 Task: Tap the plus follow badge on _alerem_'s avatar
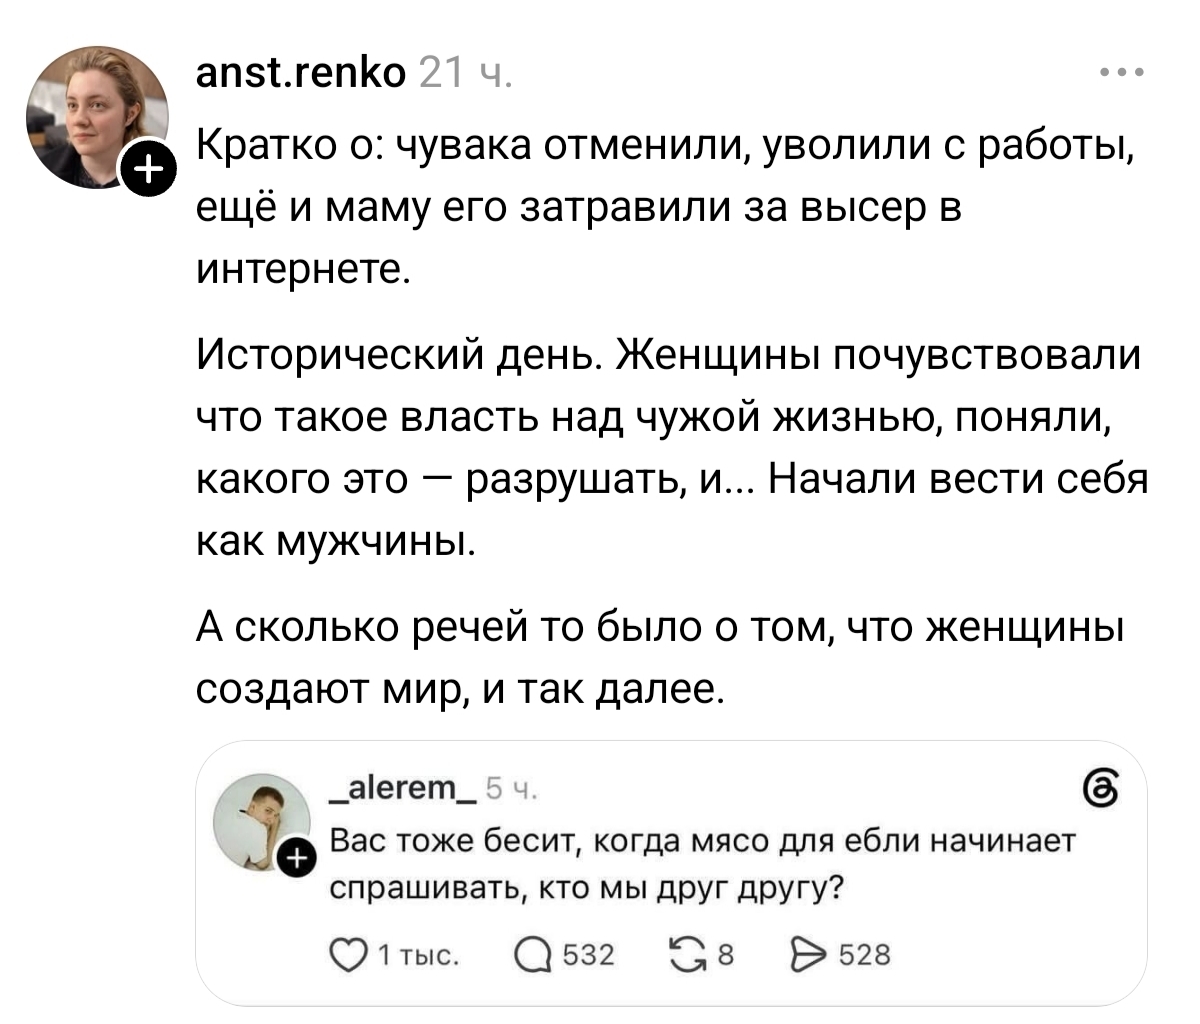(295, 859)
